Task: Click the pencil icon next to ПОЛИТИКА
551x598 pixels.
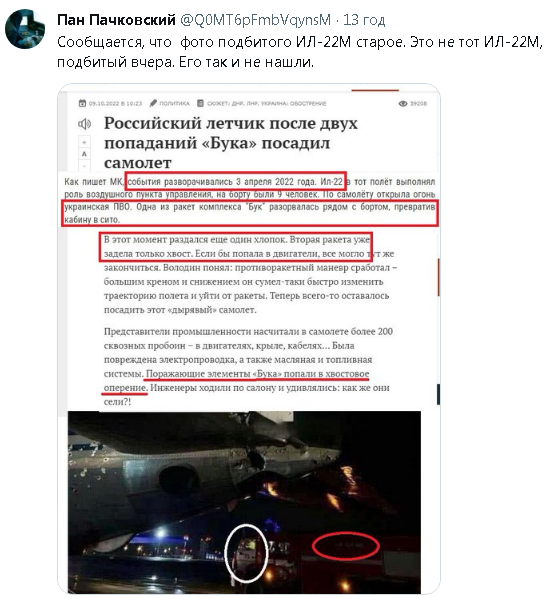Action: tap(153, 103)
